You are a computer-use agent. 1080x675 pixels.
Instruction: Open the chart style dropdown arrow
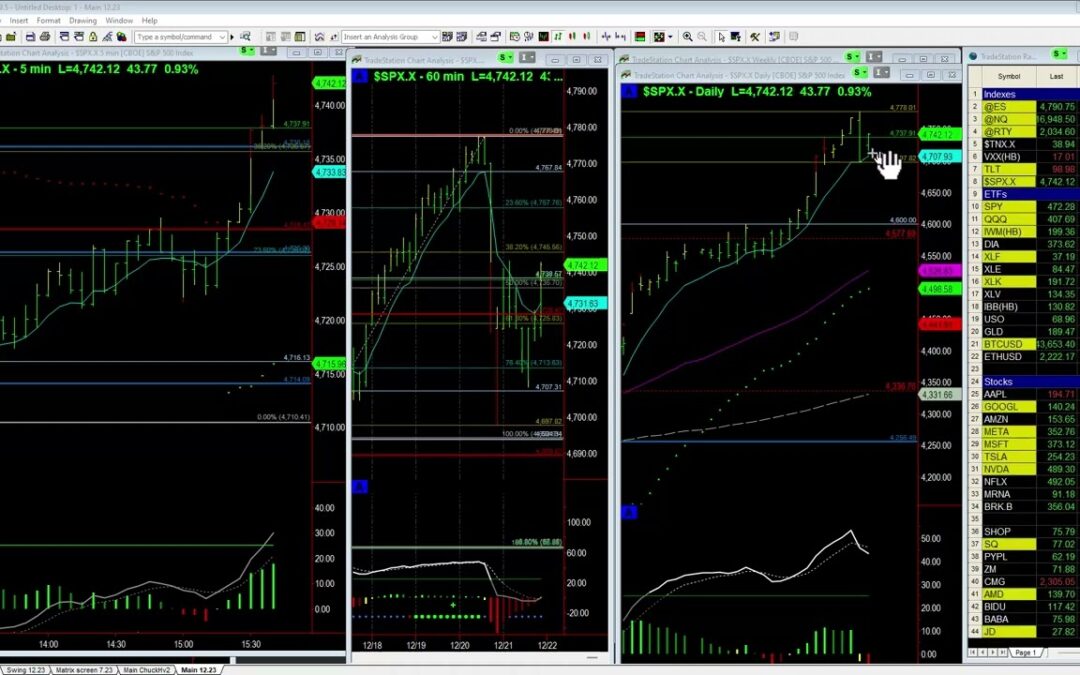point(669,36)
